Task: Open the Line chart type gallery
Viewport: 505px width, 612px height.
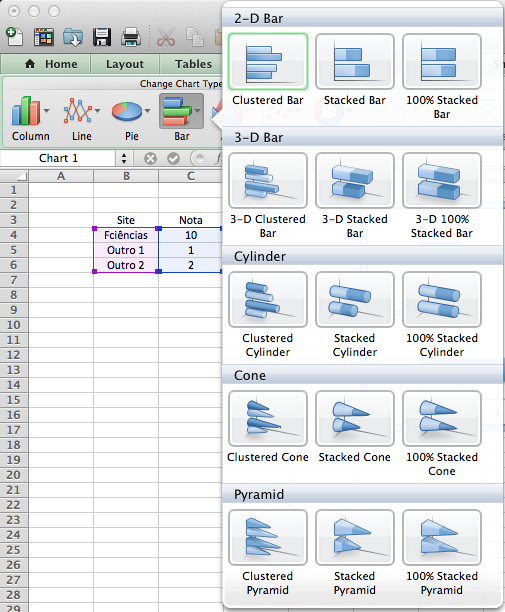Action: click(82, 117)
